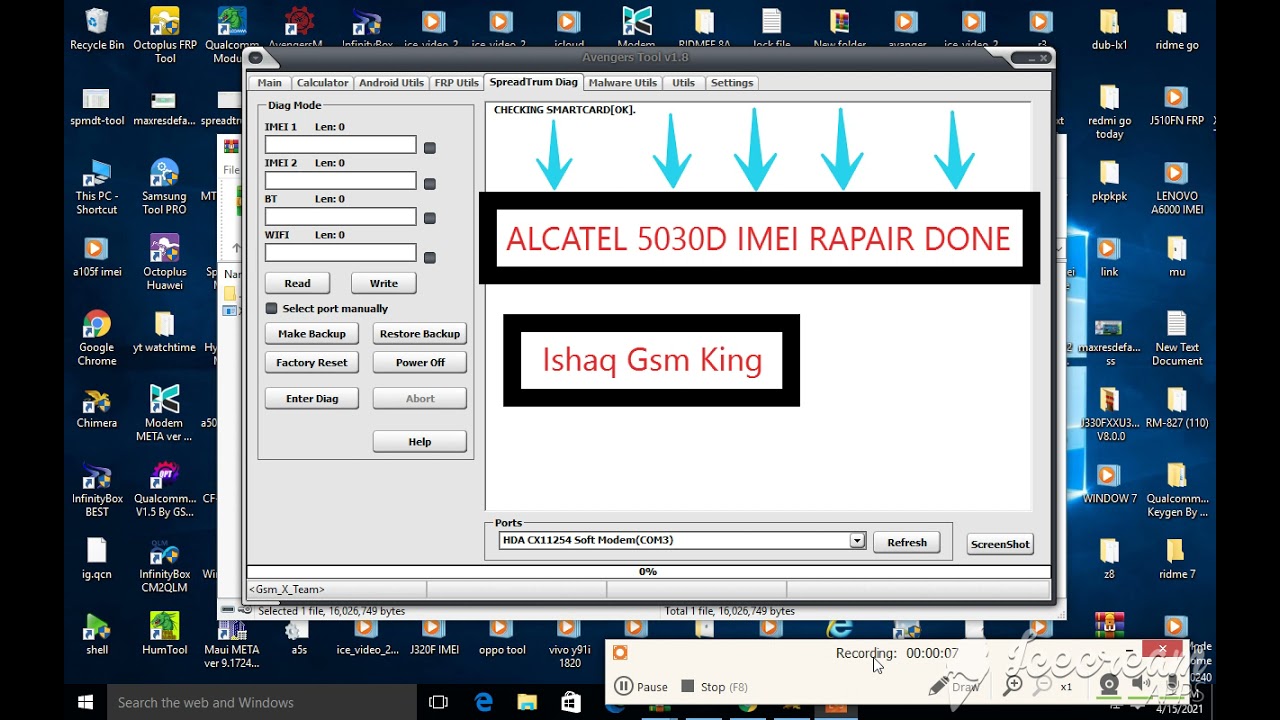1280x720 pixels.
Task: Open the WINDOW 7 video file
Action: (1109, 482)
